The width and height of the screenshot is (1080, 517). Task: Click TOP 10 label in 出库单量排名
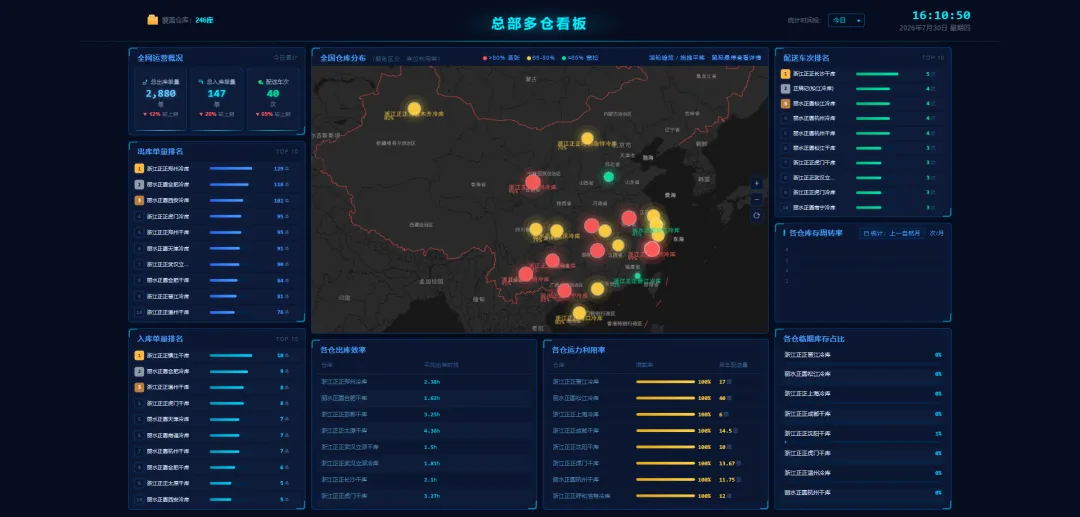[287, 151]
